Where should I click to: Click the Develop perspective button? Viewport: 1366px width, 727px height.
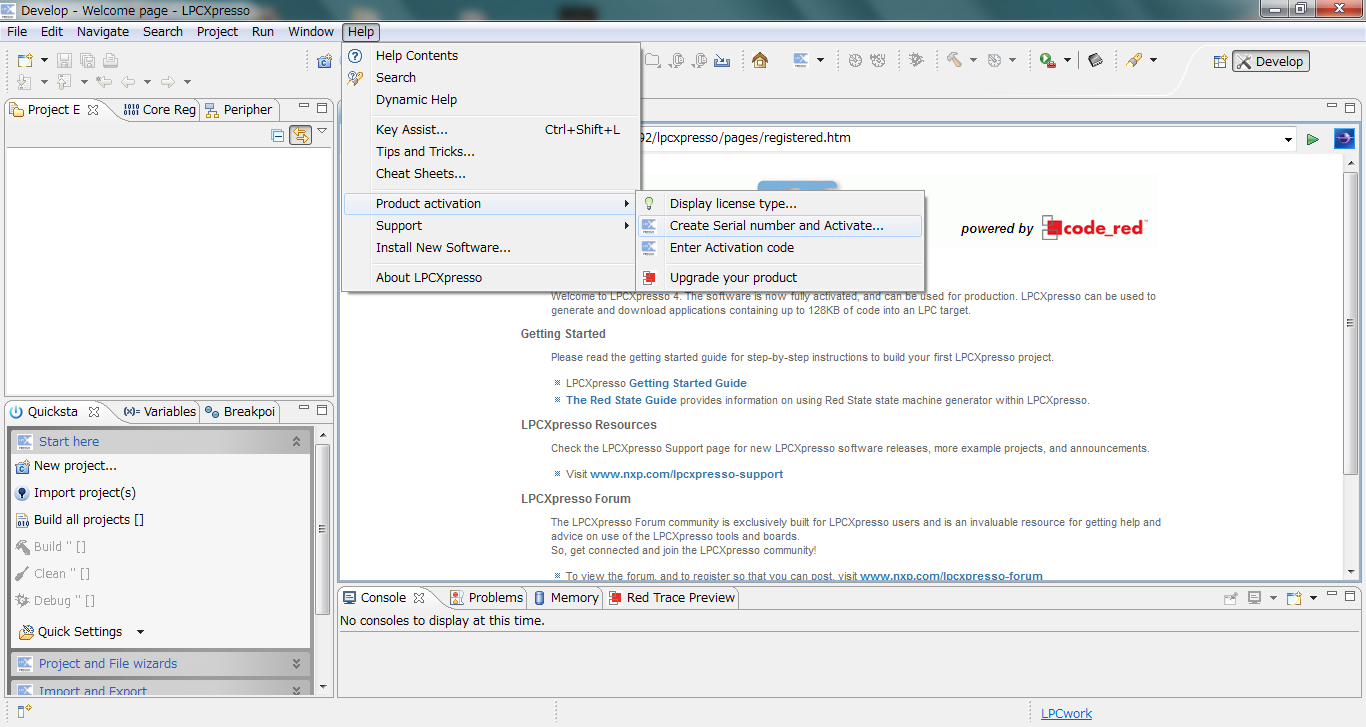click(x=1270, y=61)
